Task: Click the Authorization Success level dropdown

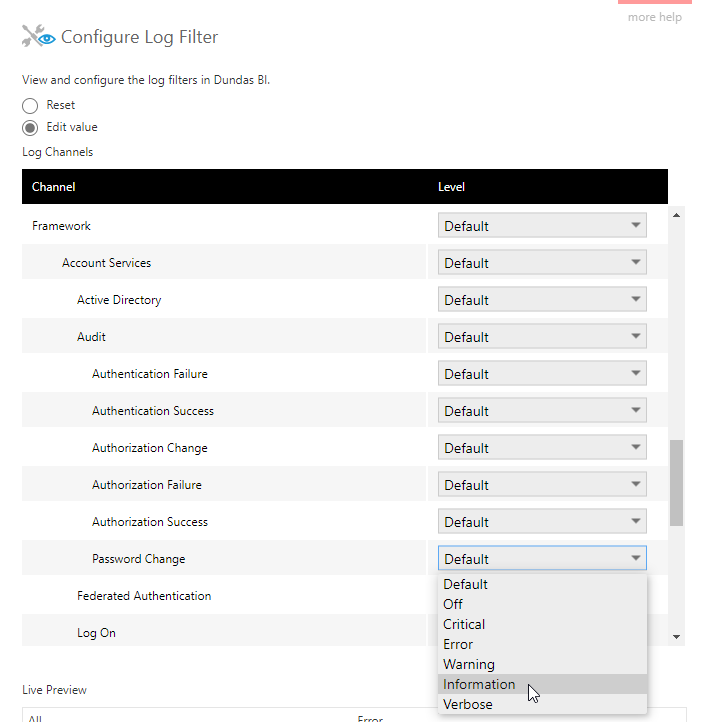Action: (542, 521)
